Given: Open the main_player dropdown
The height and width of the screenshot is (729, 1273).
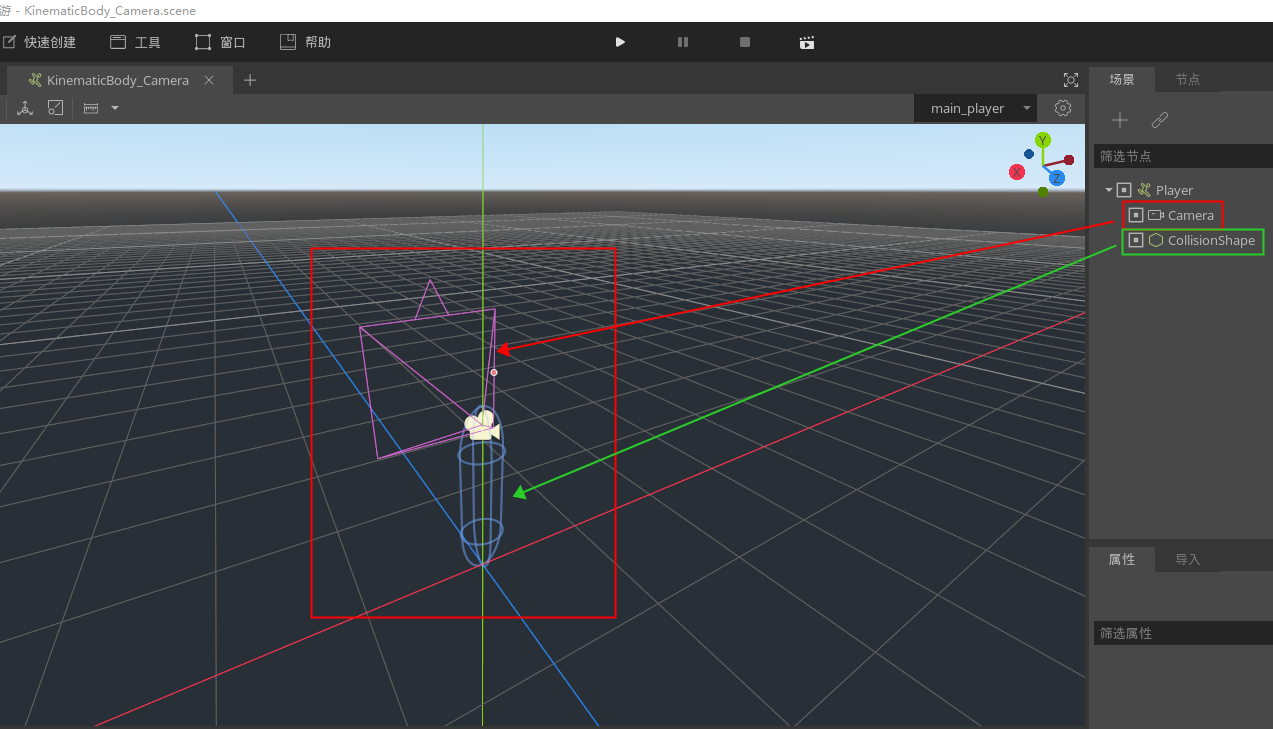Looking at the screenshot, I should coord(975,108).
